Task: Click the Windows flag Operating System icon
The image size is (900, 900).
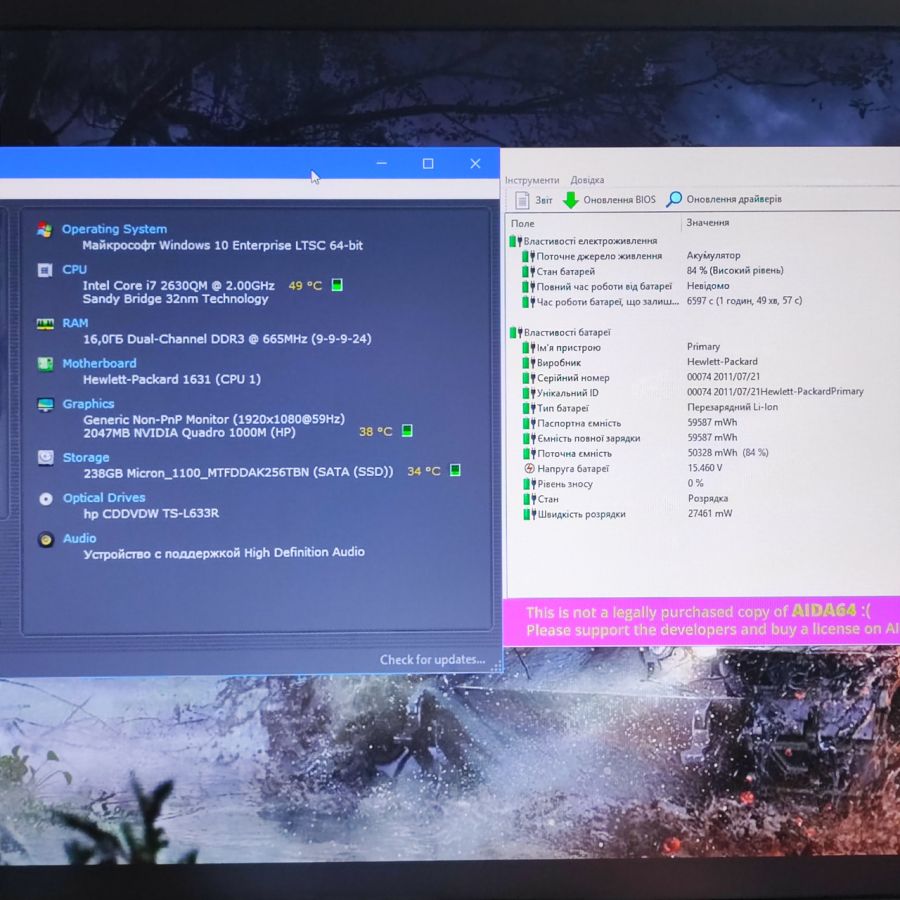Action: click(44, 230)
